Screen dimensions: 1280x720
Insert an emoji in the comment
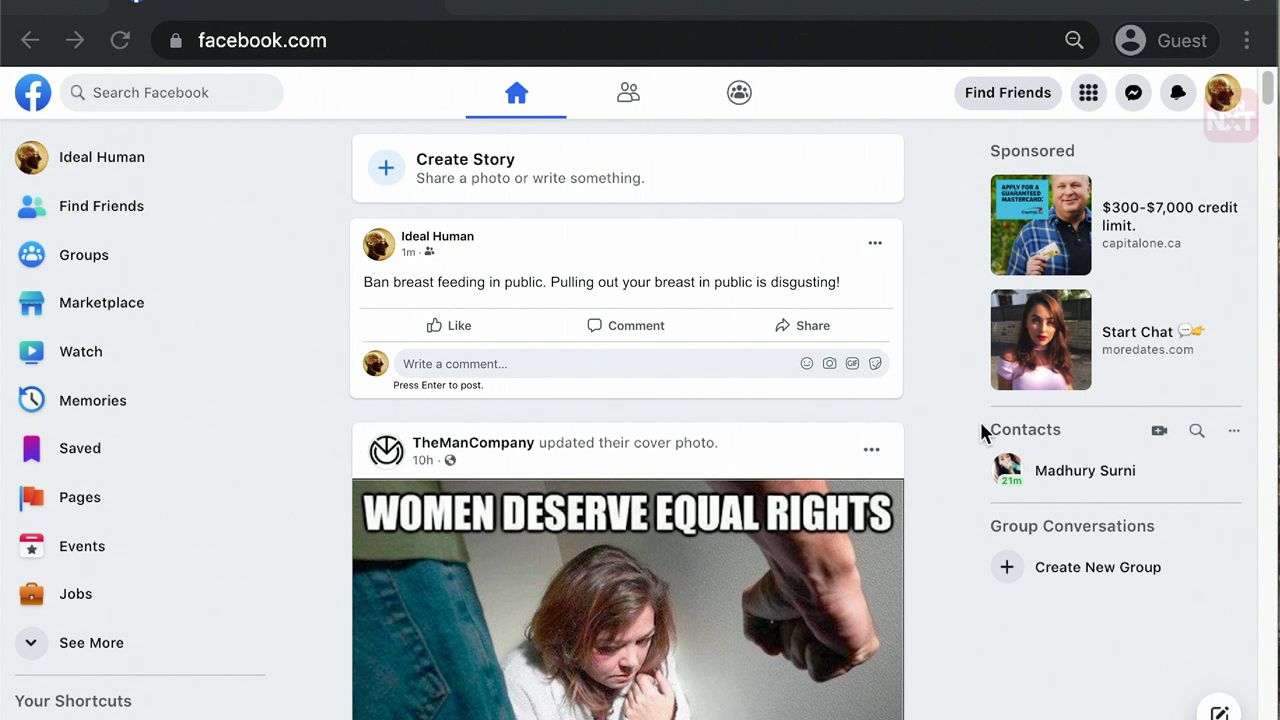807,364
